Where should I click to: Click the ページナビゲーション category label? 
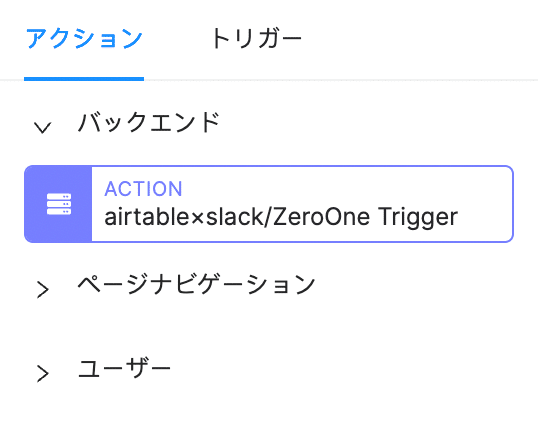196,284
